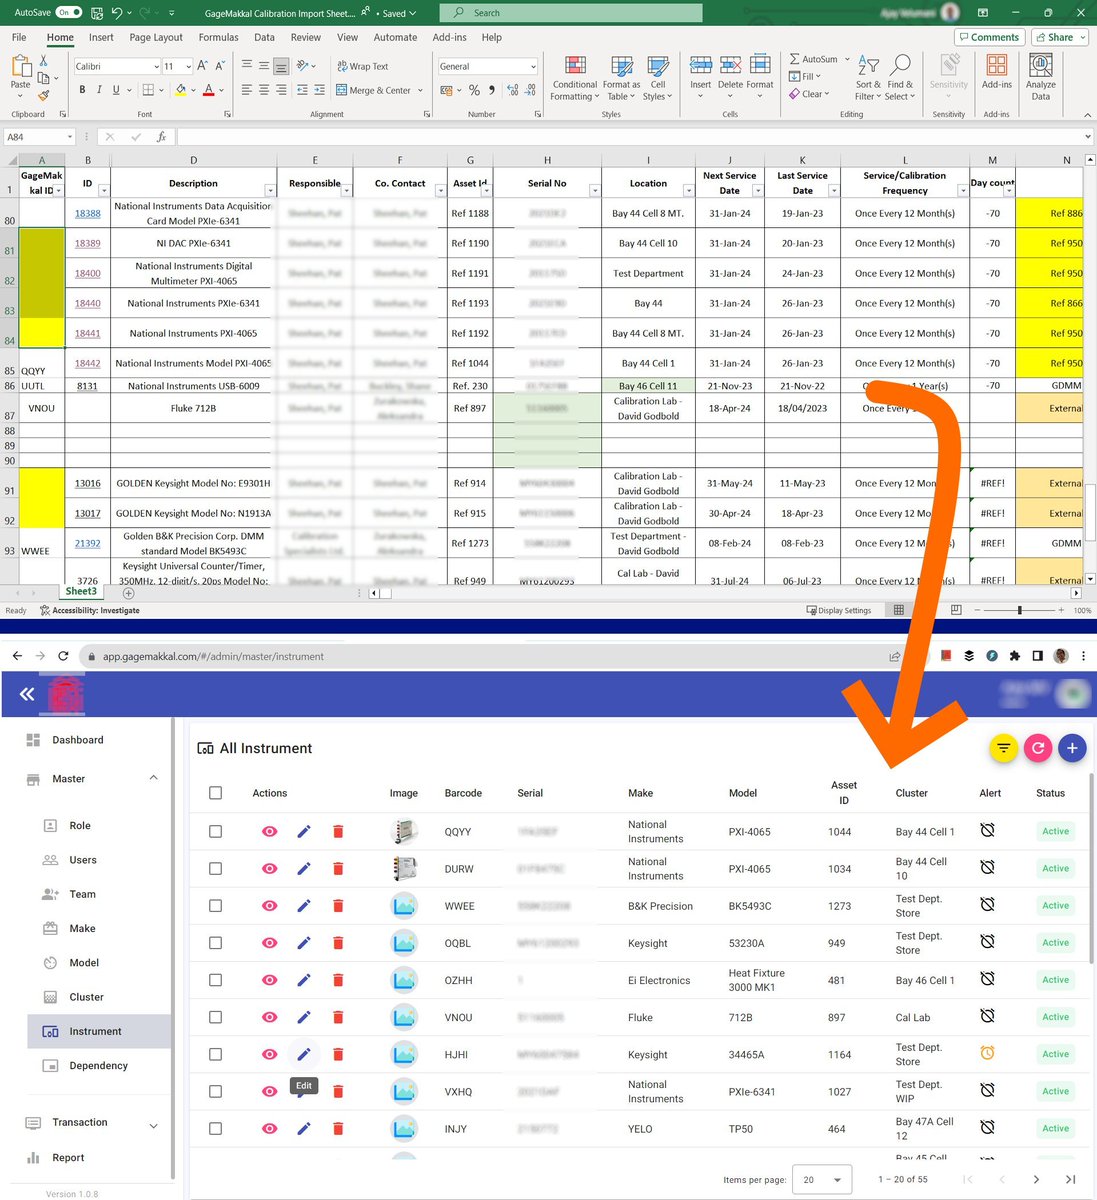Delete the QQYY row with the trash icon
1097x1200 pixels.
point(338,831)
